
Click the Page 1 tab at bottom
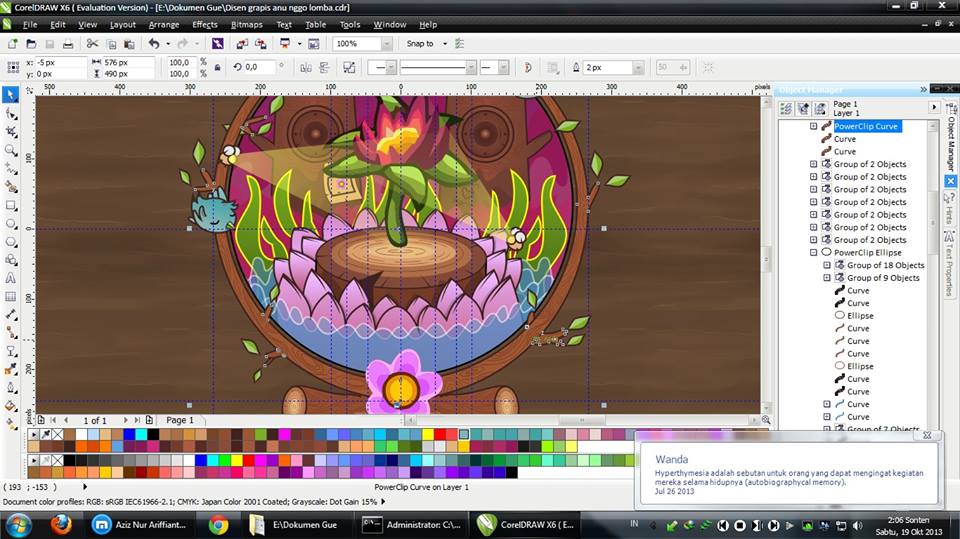pyautogui.click(x=180, y=421)
